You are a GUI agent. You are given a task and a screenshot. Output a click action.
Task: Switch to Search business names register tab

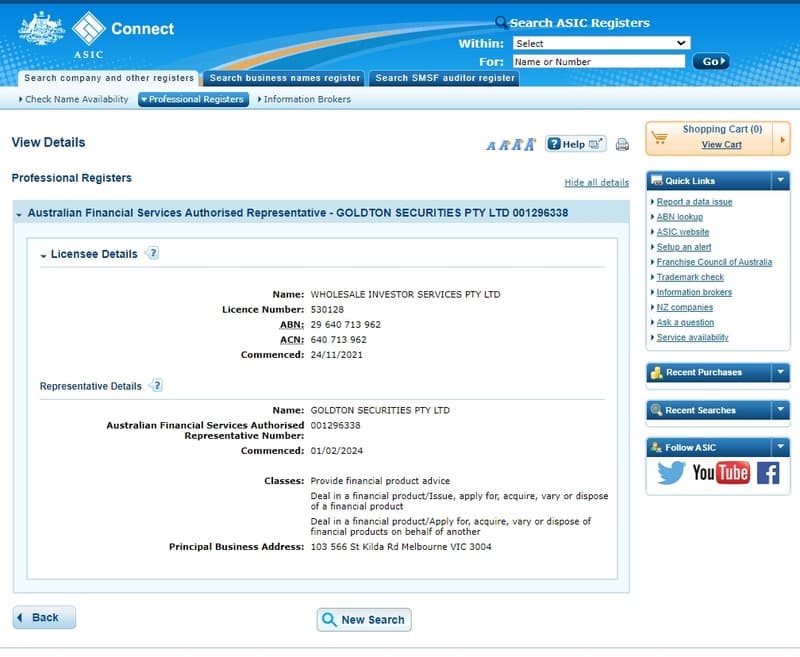pos(284,78)
